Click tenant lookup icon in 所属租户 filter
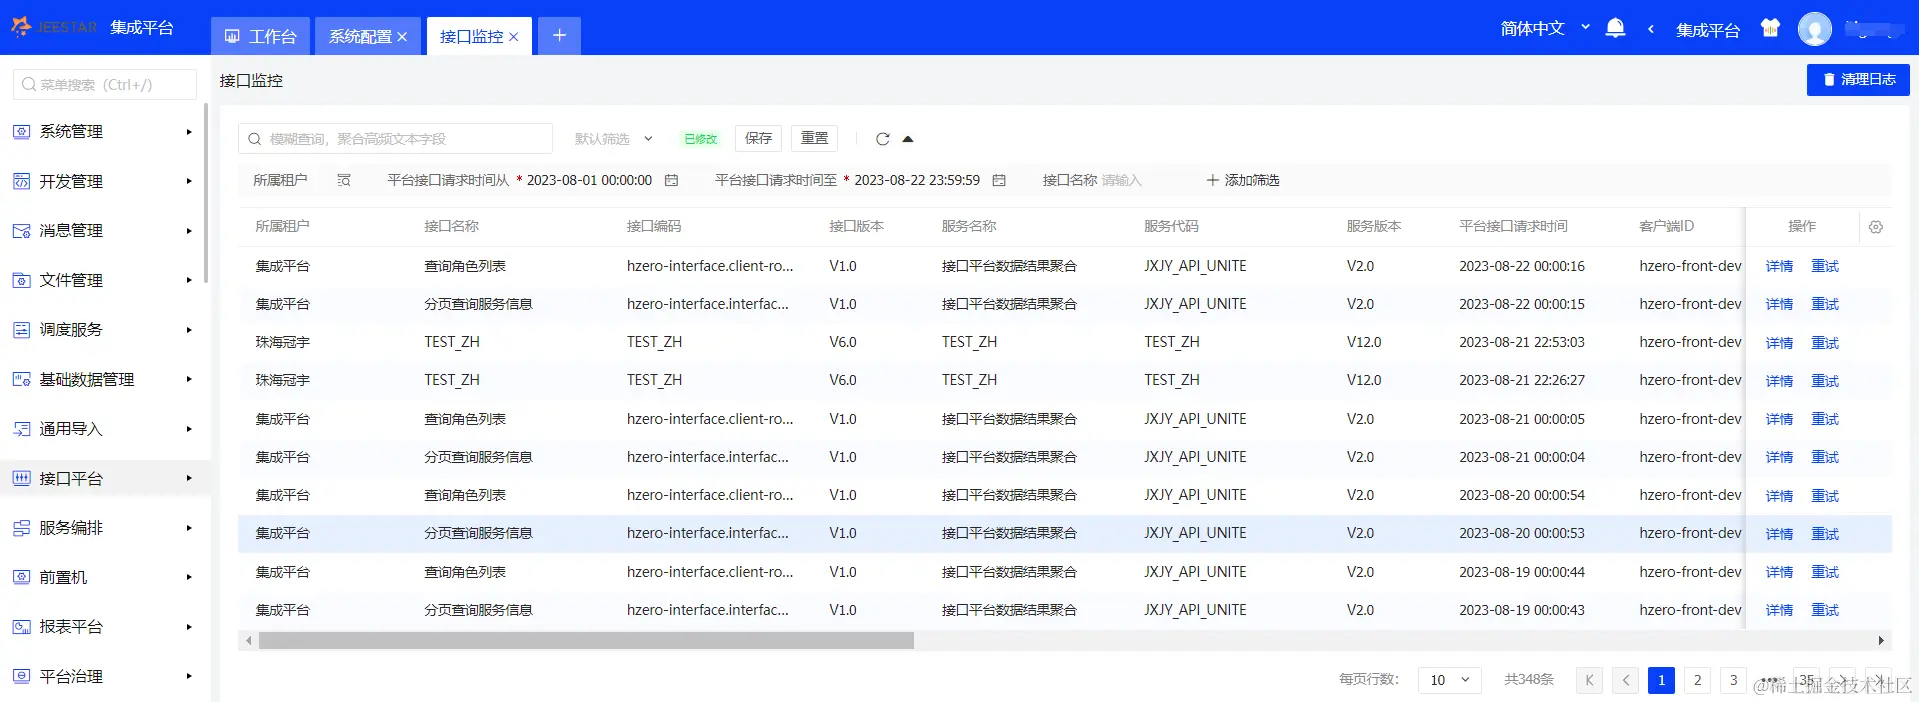The image size is (1919, 702). [344, 180]
